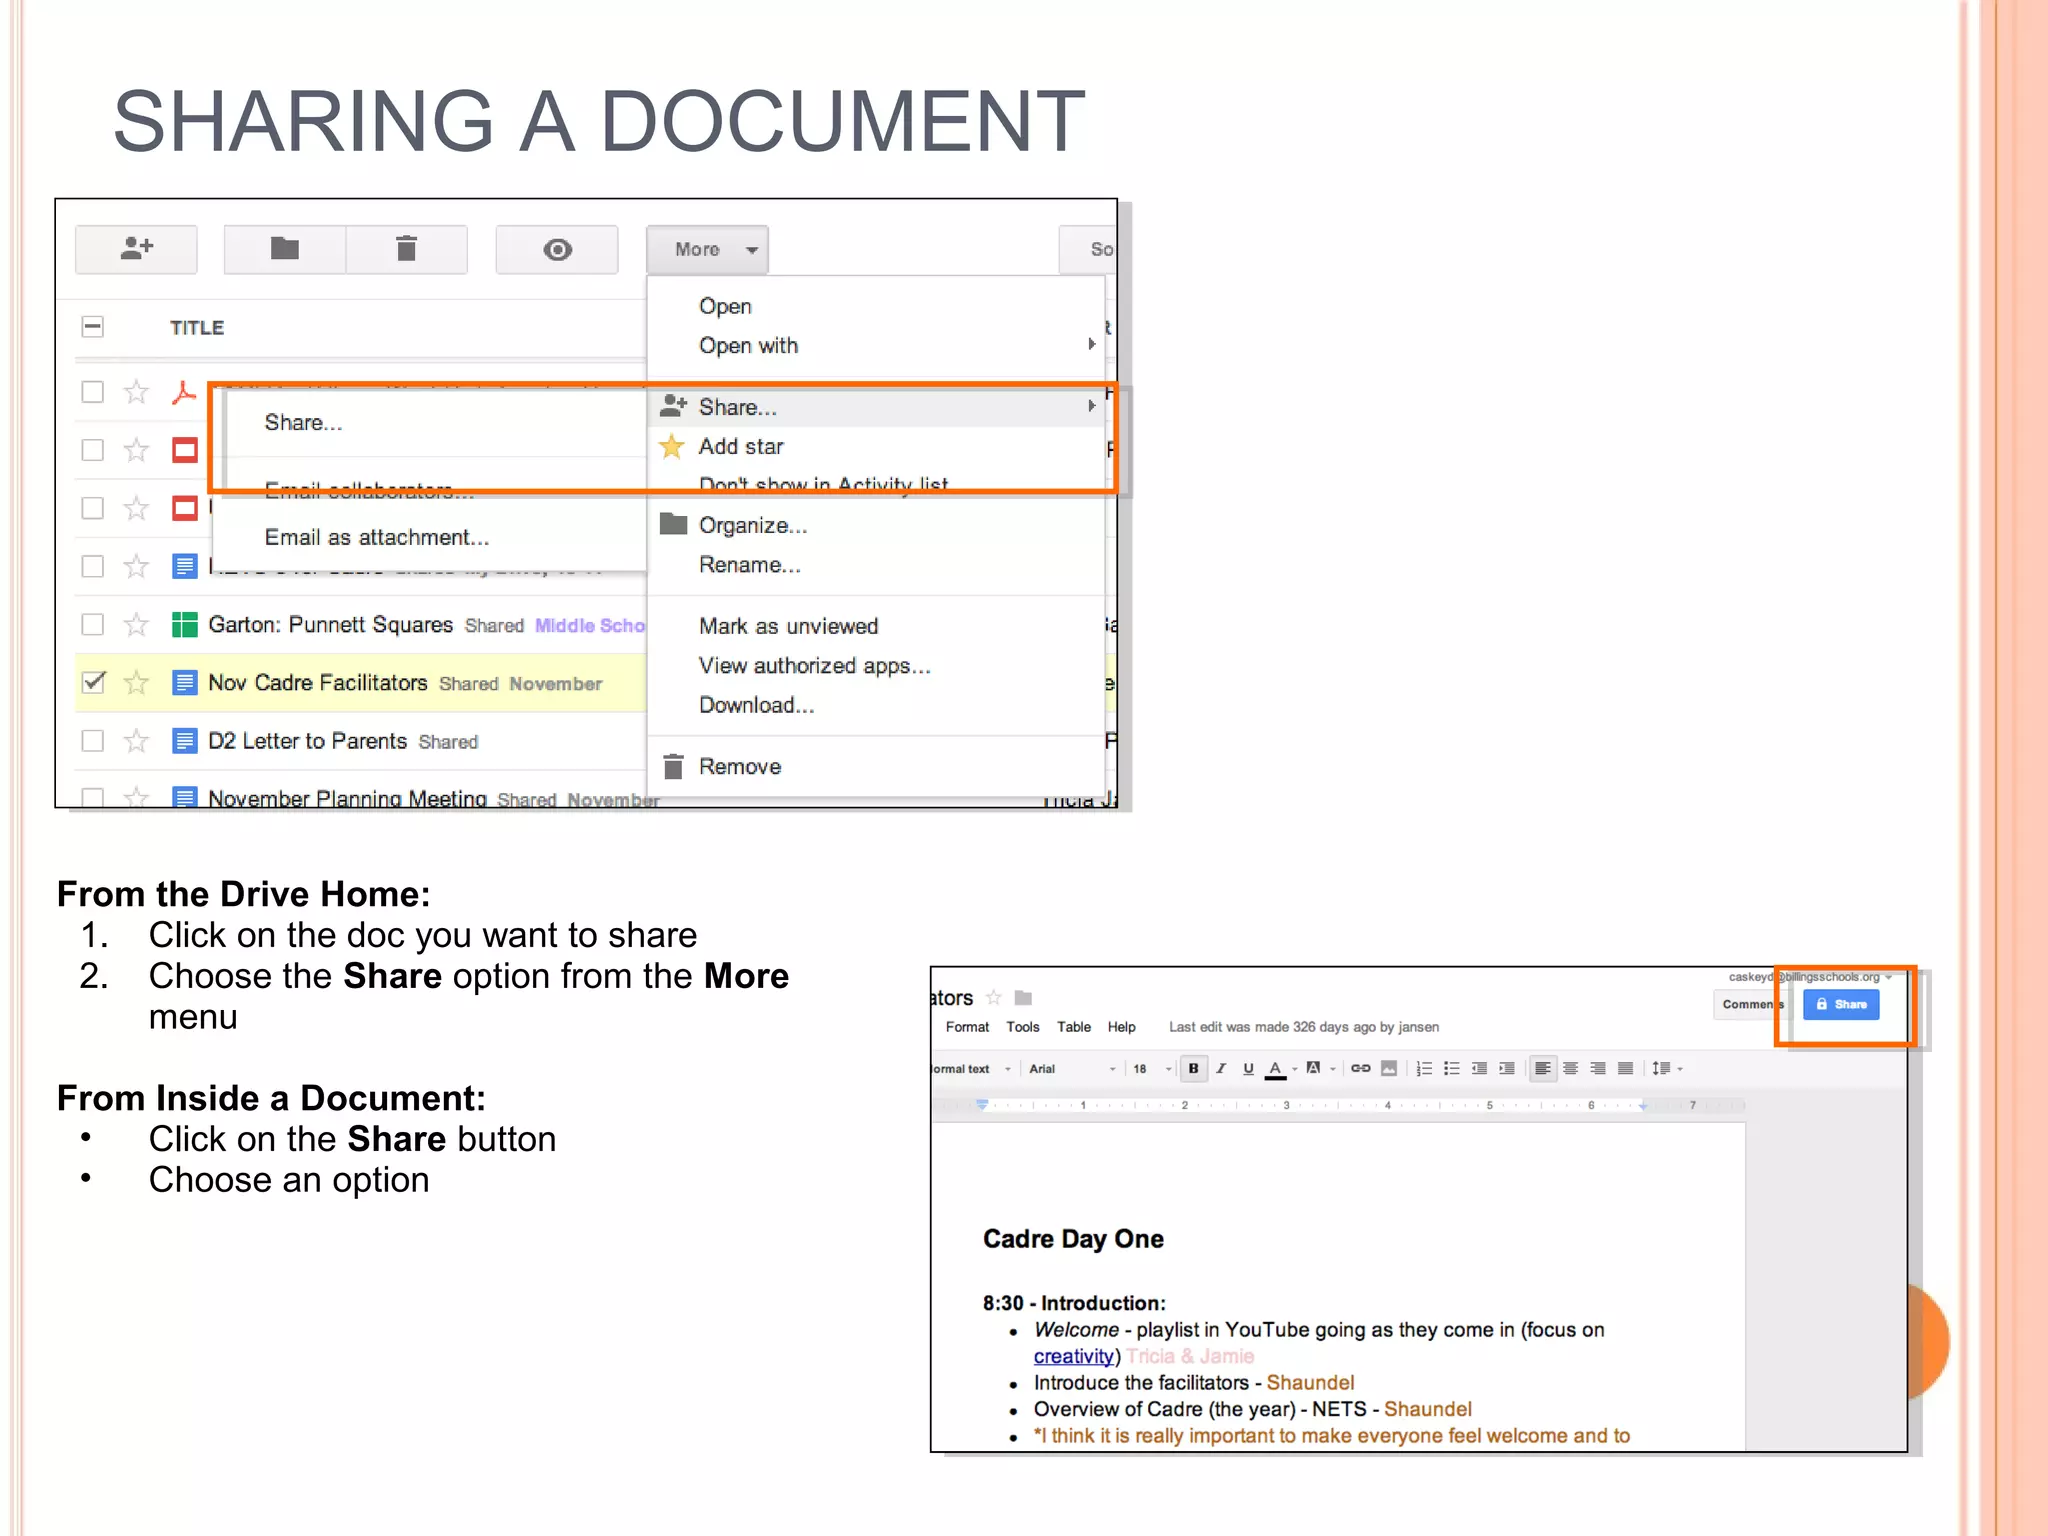Click the star icon beside document title
The height and width of the screenshot is (1536, 2048).
pyautogui.click(x=993, y=997)
